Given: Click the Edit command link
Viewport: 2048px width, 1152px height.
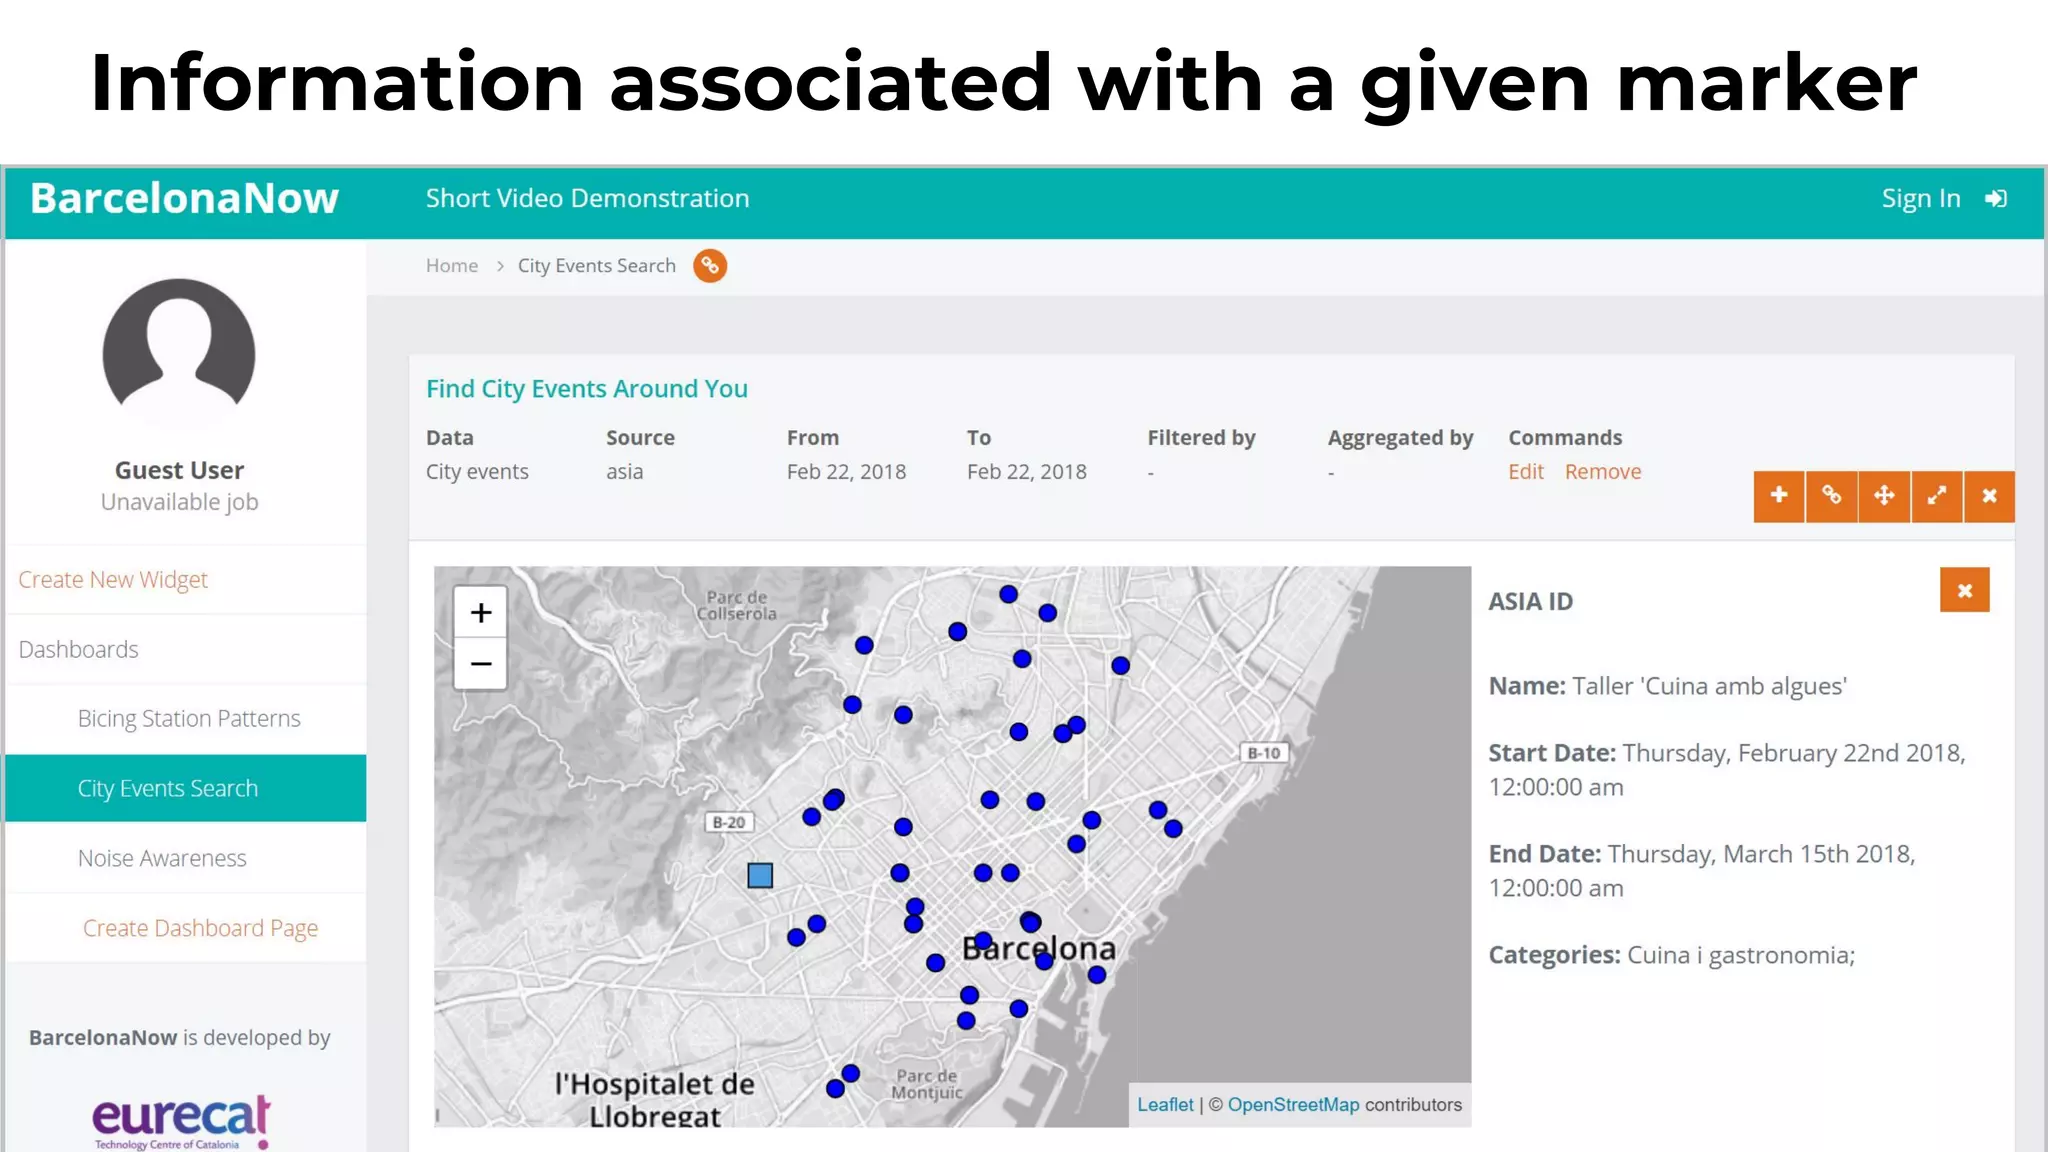Looking at the screenshot, I should click(x=1525, y=472).
